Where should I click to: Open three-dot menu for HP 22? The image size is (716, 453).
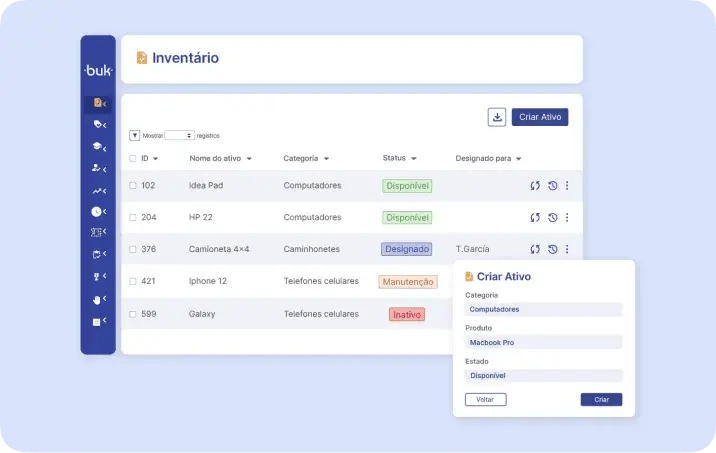tap(567, 217)
